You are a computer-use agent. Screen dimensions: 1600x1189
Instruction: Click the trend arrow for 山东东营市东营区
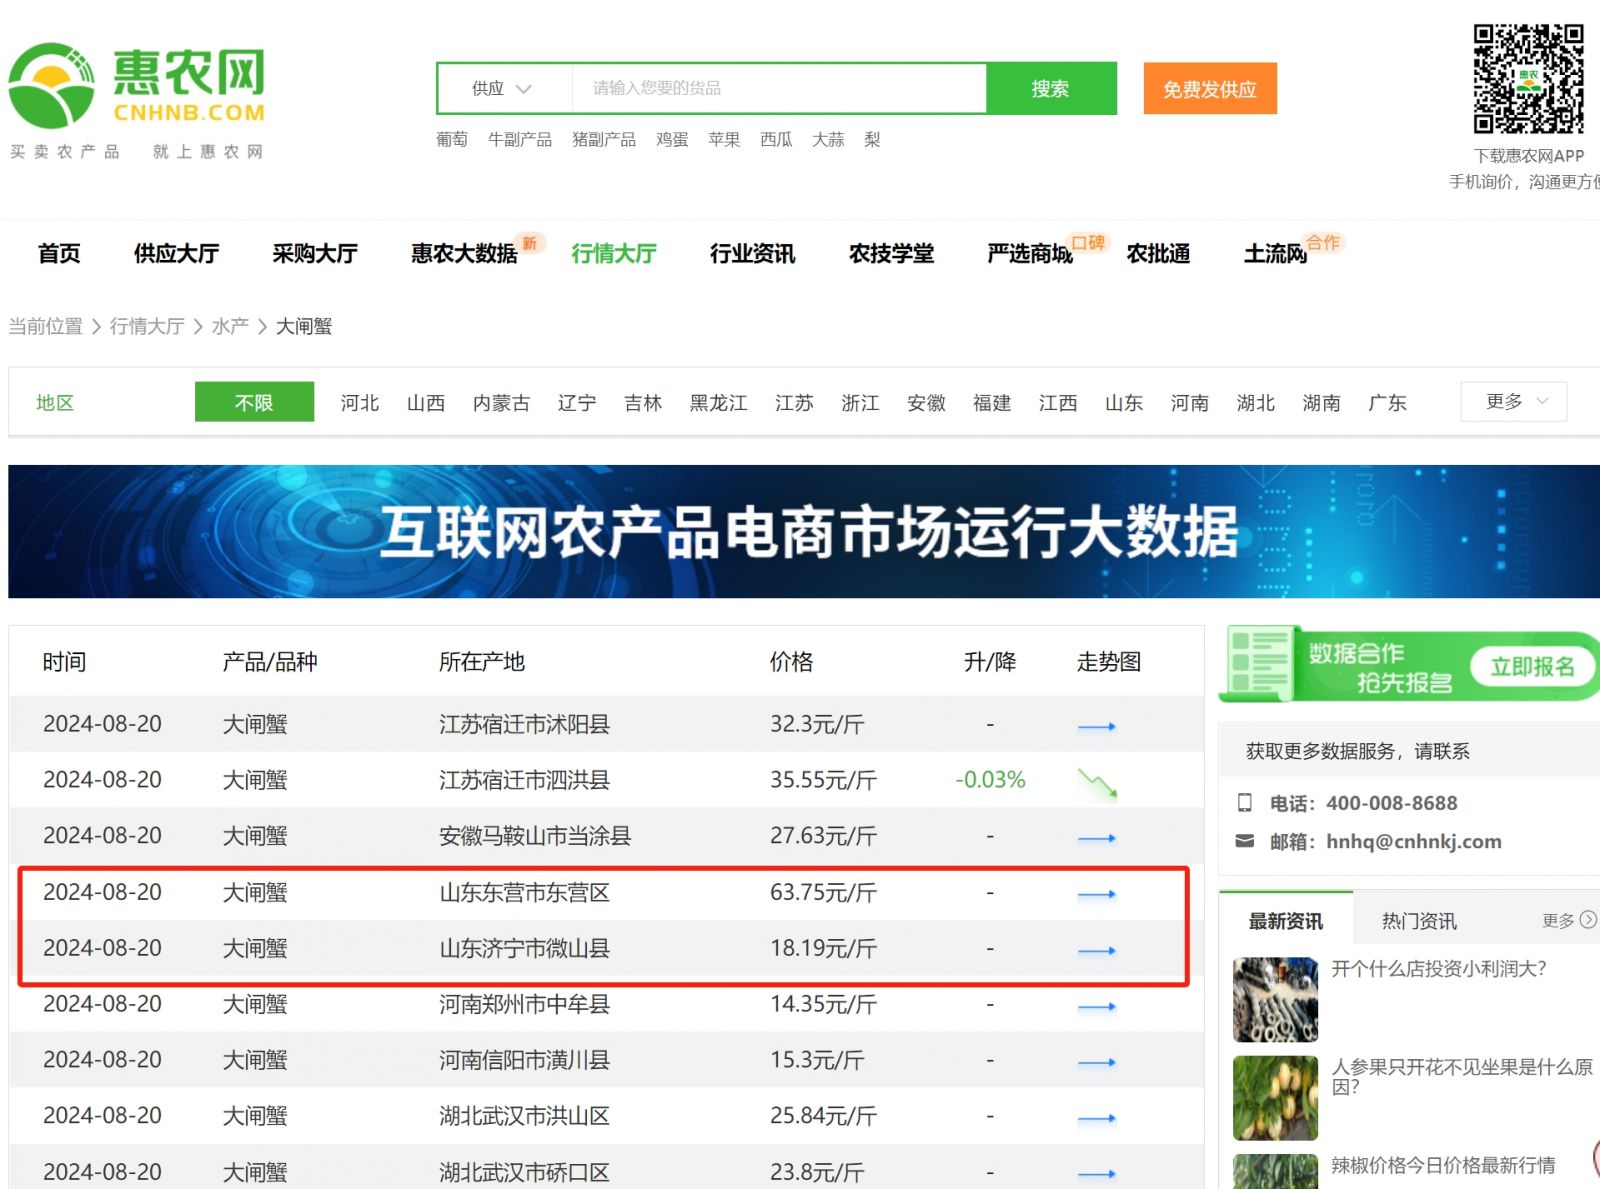point(1097,894)
